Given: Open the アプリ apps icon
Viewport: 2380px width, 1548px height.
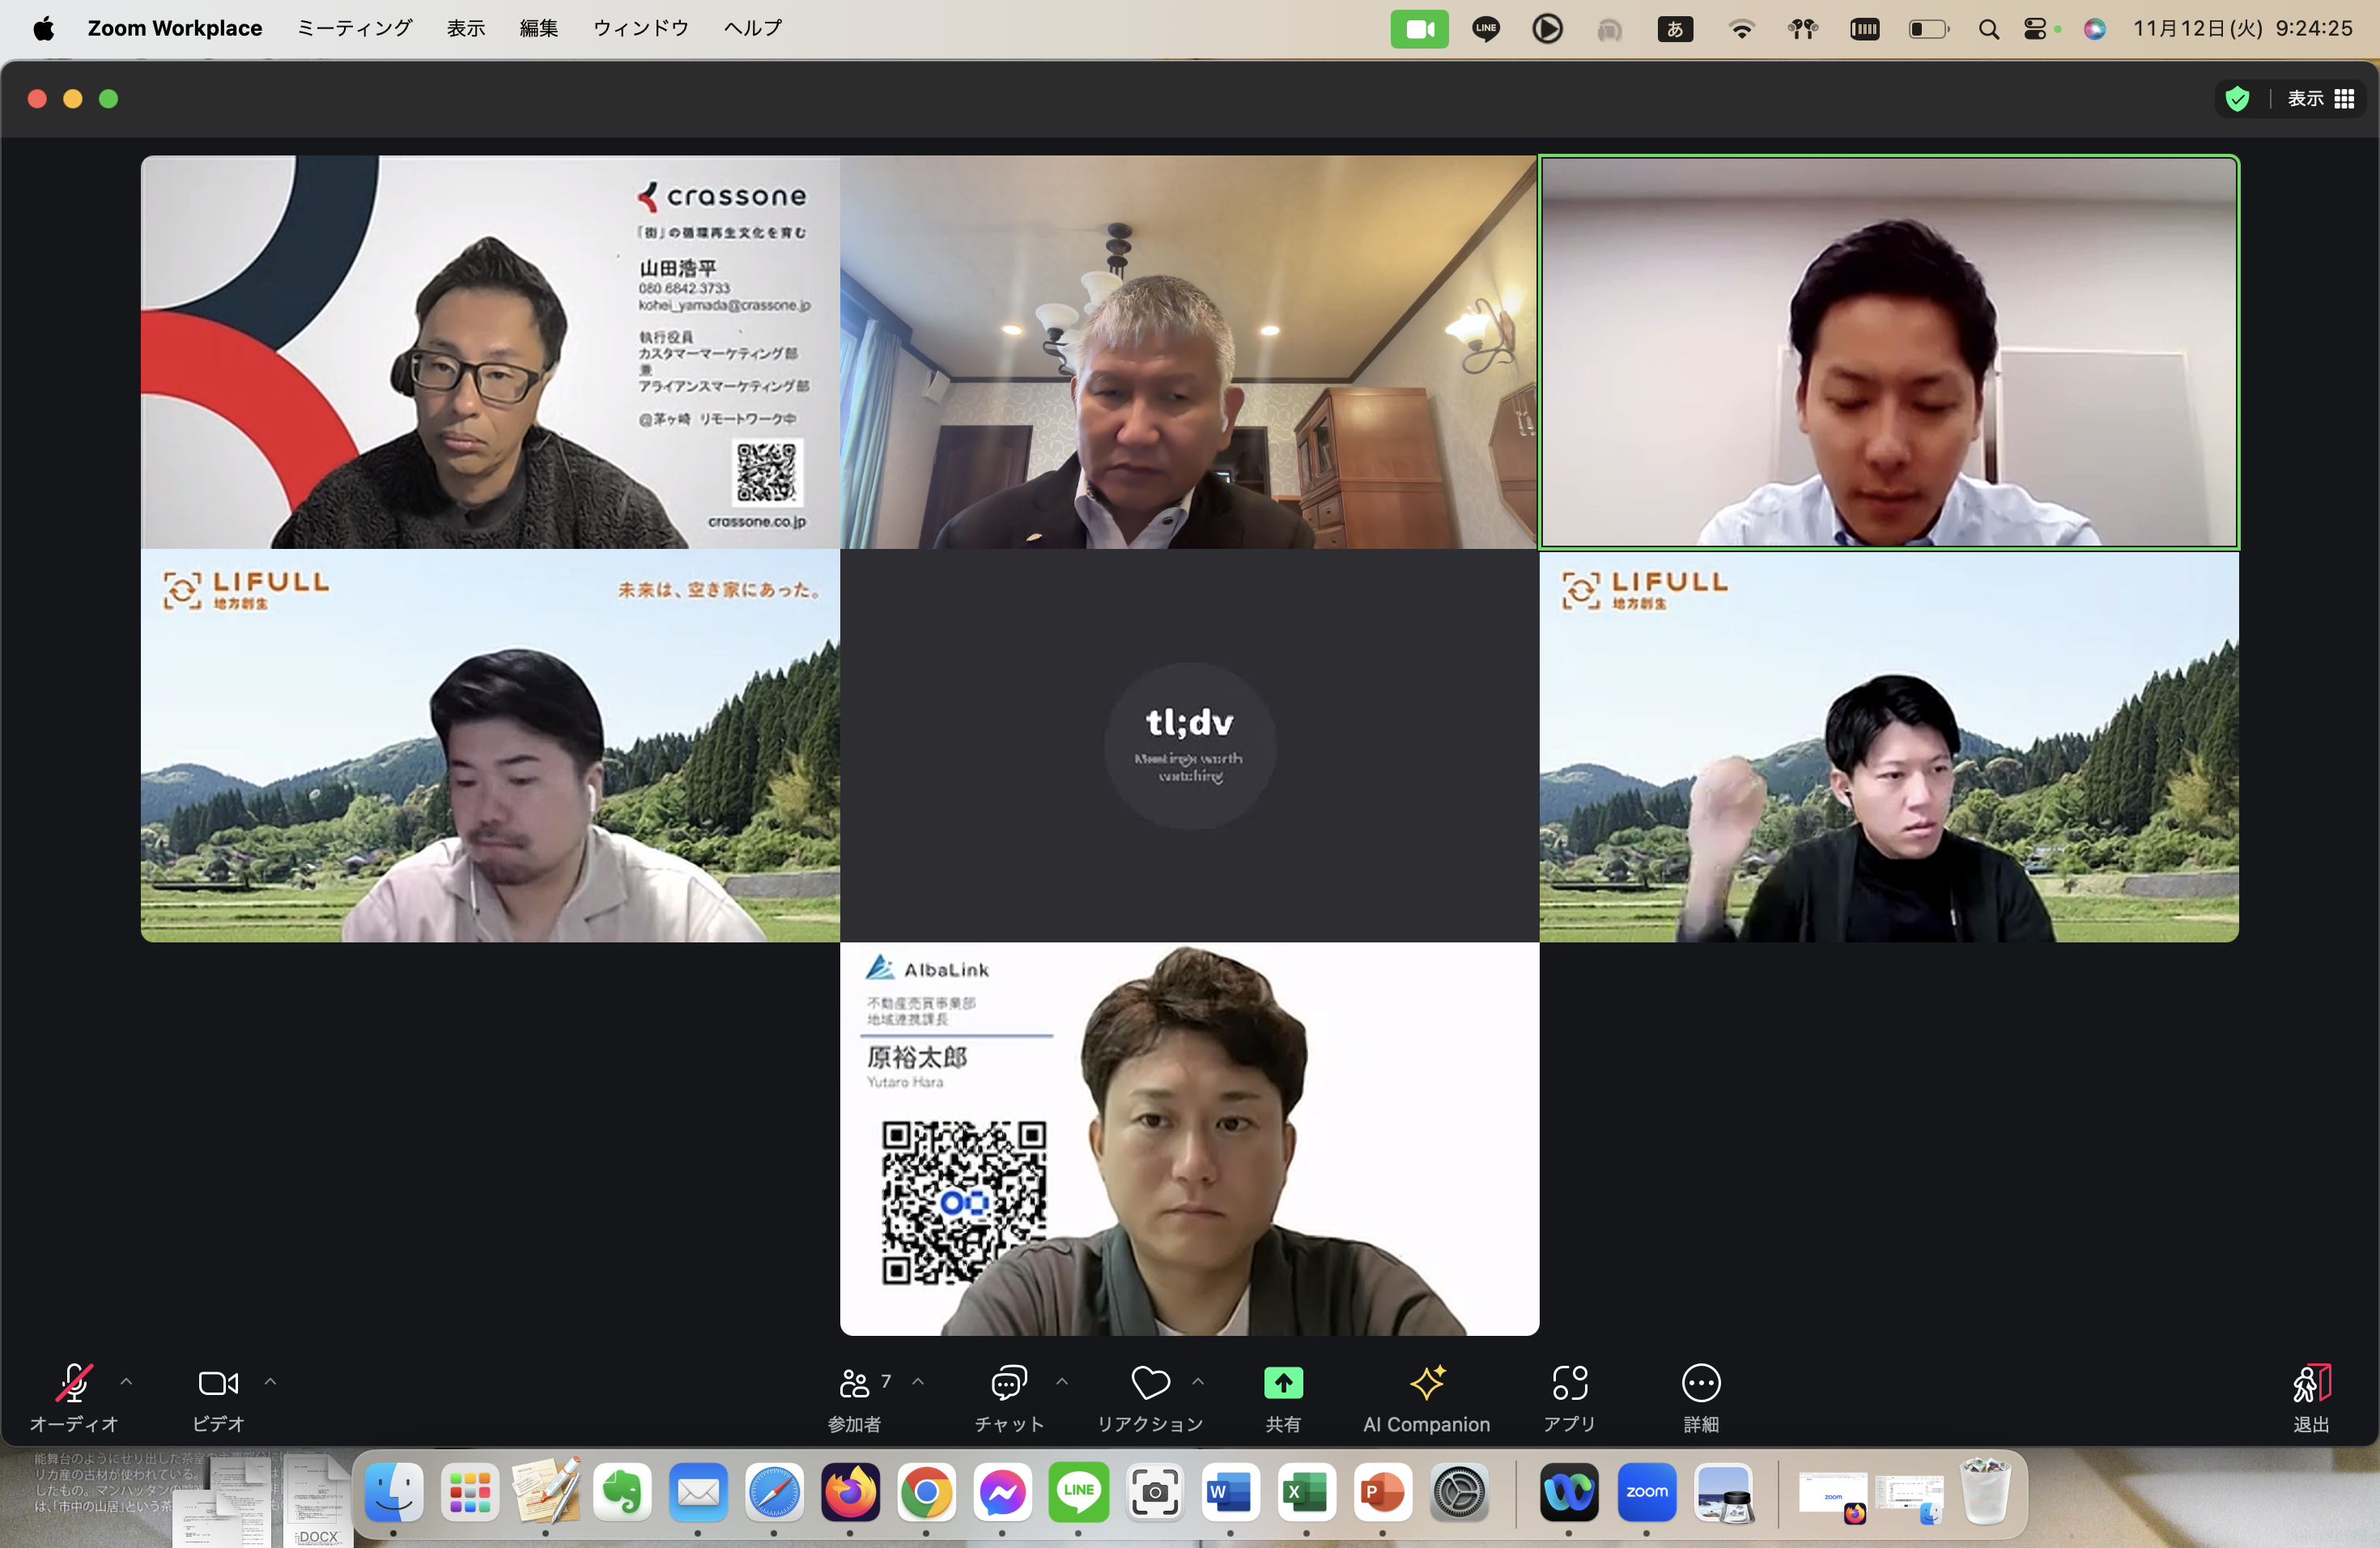Looking at the screenshot, I should point(1569,1383).
